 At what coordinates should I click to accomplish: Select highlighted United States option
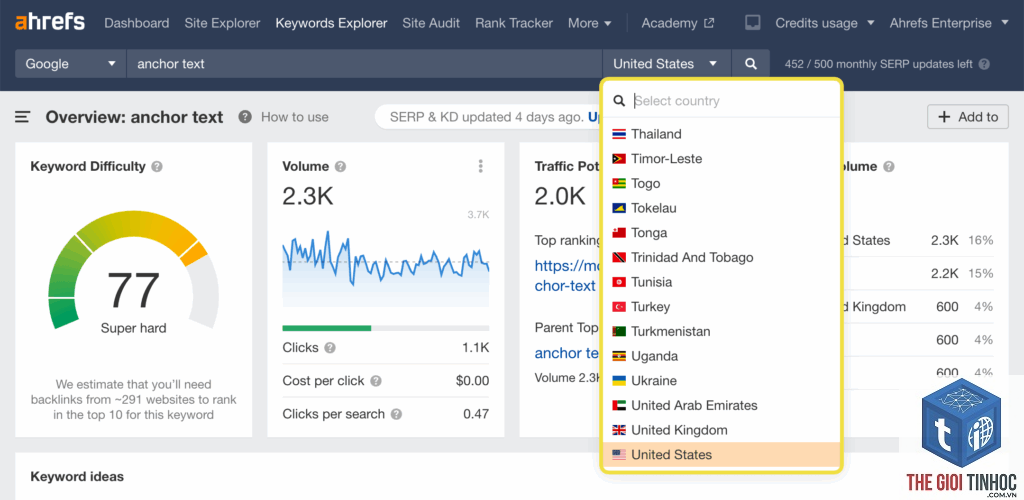click(722, 455)
